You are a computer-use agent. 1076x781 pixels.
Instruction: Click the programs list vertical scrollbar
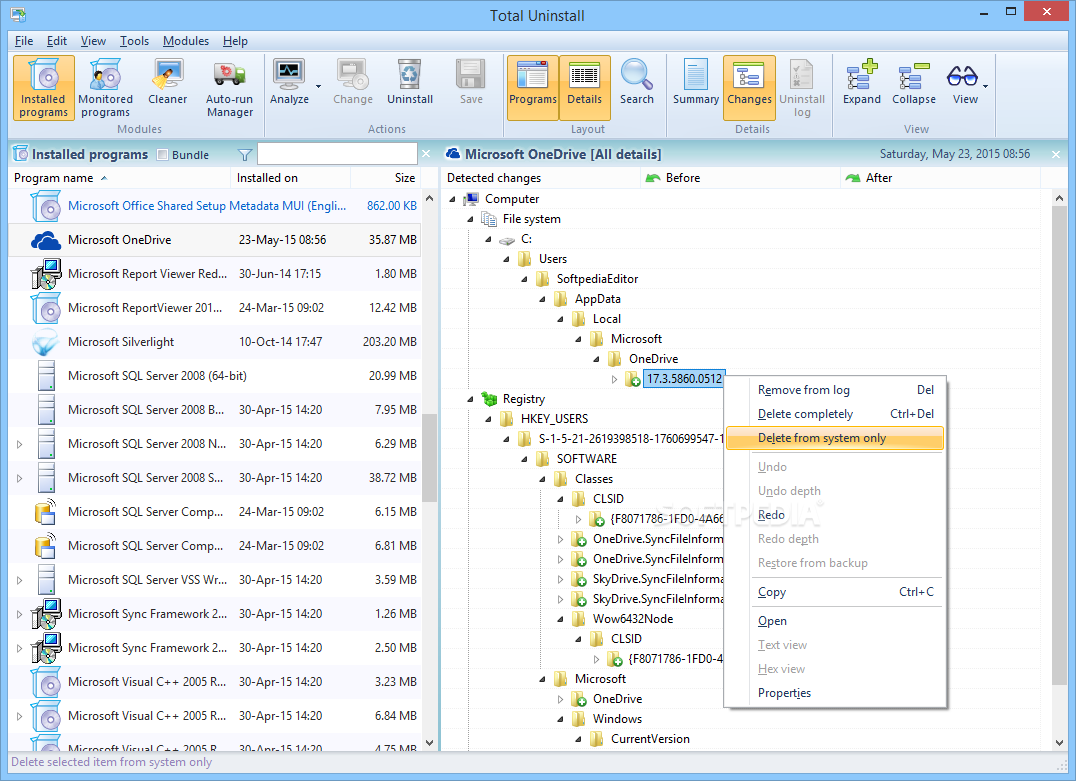tap(430, 457)
